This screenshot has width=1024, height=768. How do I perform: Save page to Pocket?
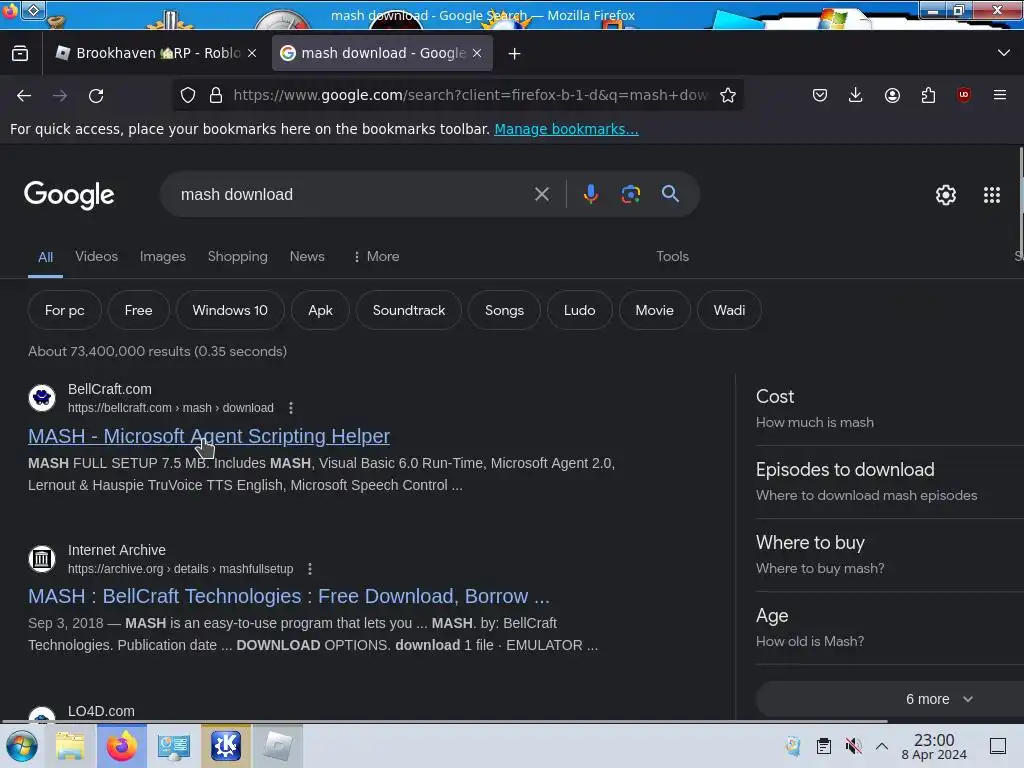click(820, 95)
